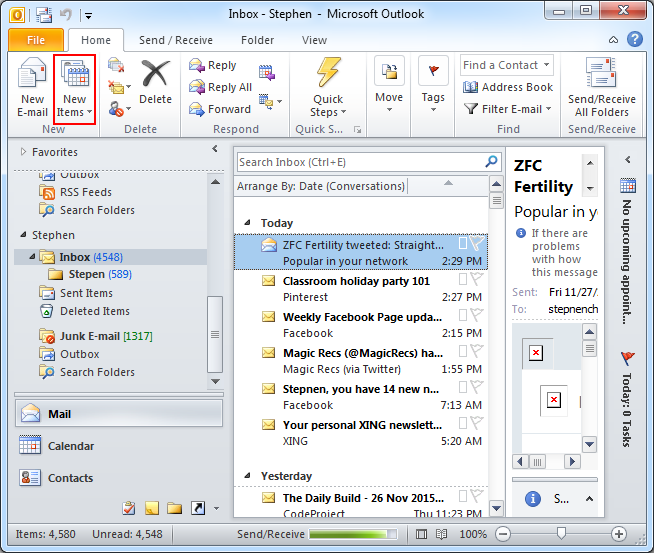This screenshot has height=553, width=654.
Task: Click the info icon in People Pane
Action: point(533,498)
